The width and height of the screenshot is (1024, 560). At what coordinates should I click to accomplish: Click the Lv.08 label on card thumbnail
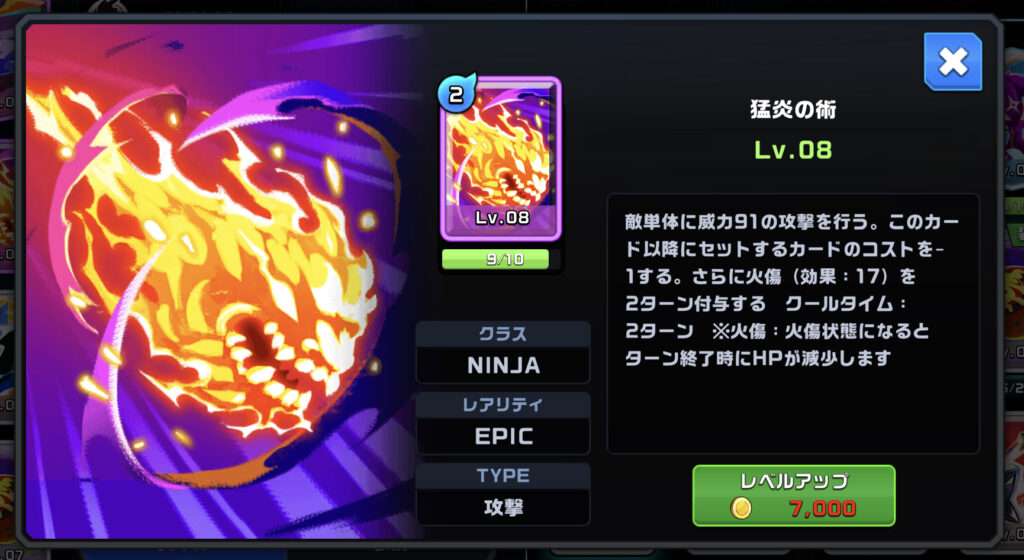click(502, 218)
